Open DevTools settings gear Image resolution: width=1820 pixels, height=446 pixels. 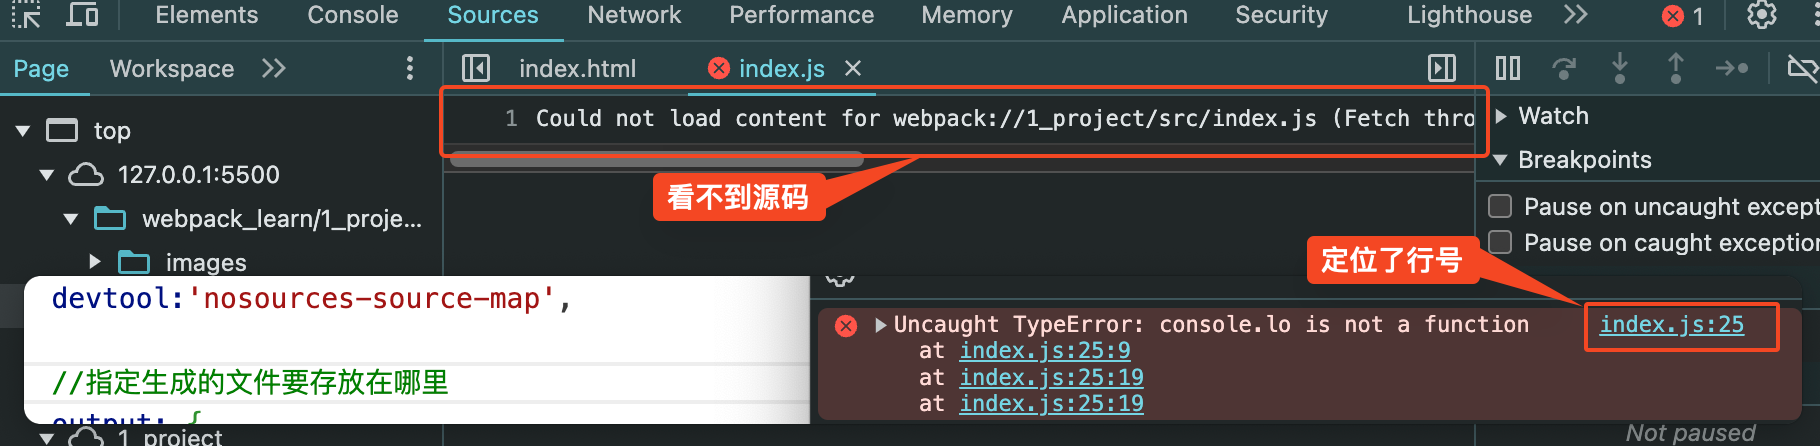point(1761,15)
